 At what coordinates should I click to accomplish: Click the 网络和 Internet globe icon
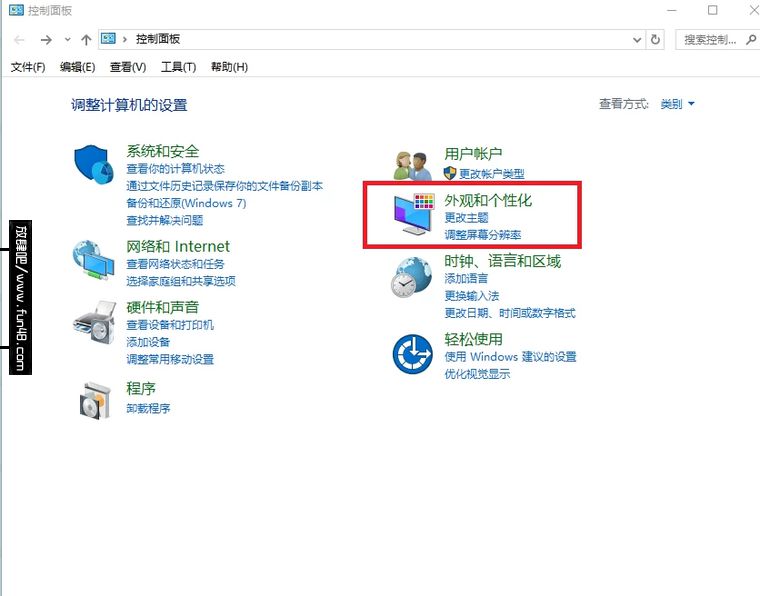(93, 259)
